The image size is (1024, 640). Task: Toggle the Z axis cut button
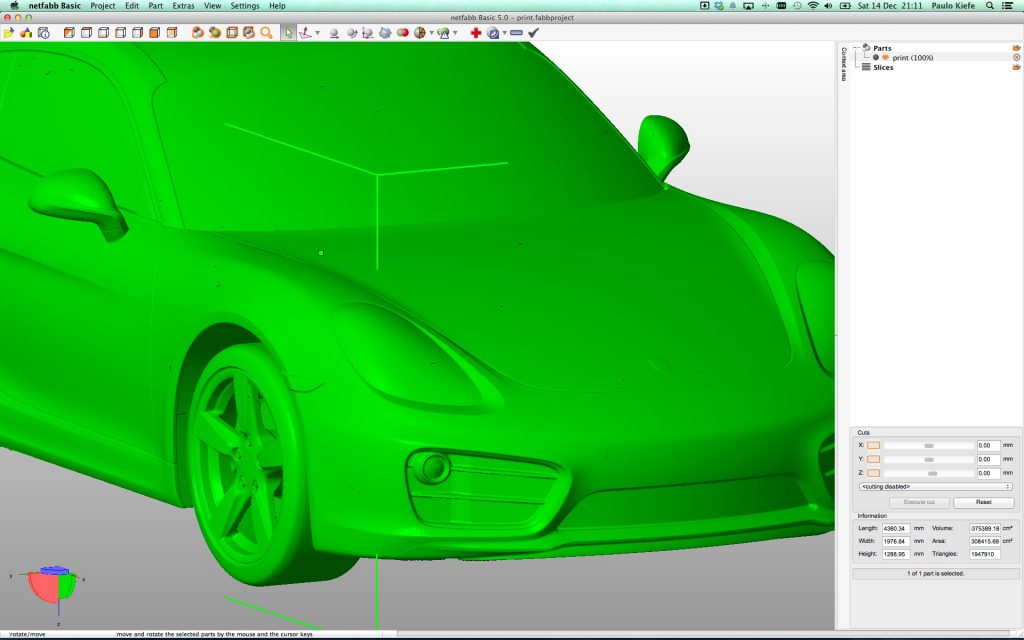pyautogui.click(x=873, y=473)
